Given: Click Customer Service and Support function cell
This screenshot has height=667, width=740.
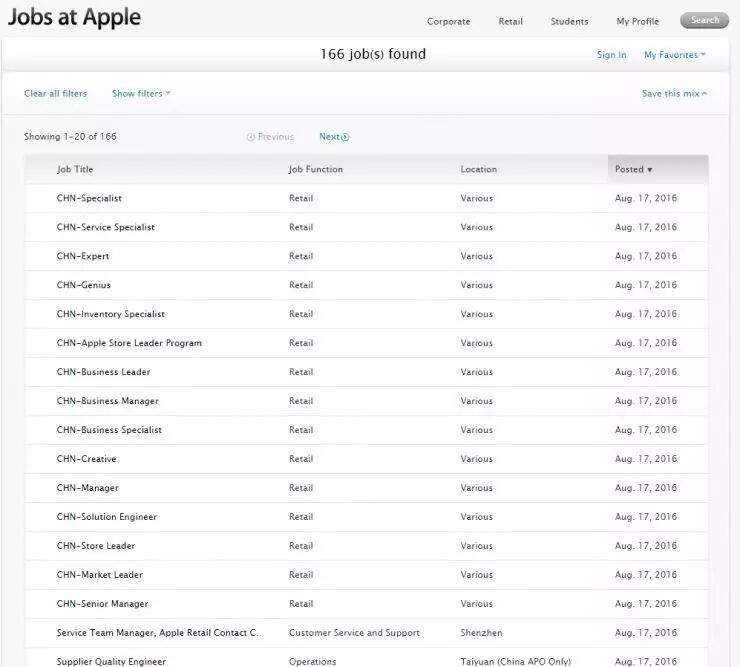Looking at the screenshot, I should tap(354, 633).
